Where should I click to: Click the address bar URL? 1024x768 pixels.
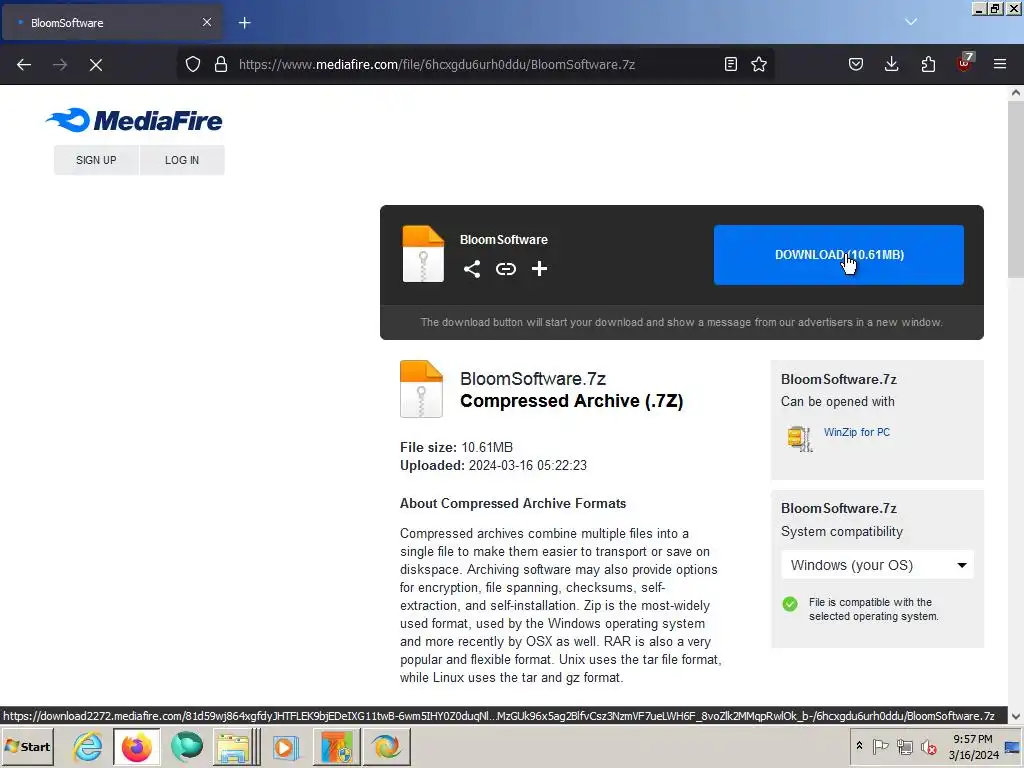437,64
